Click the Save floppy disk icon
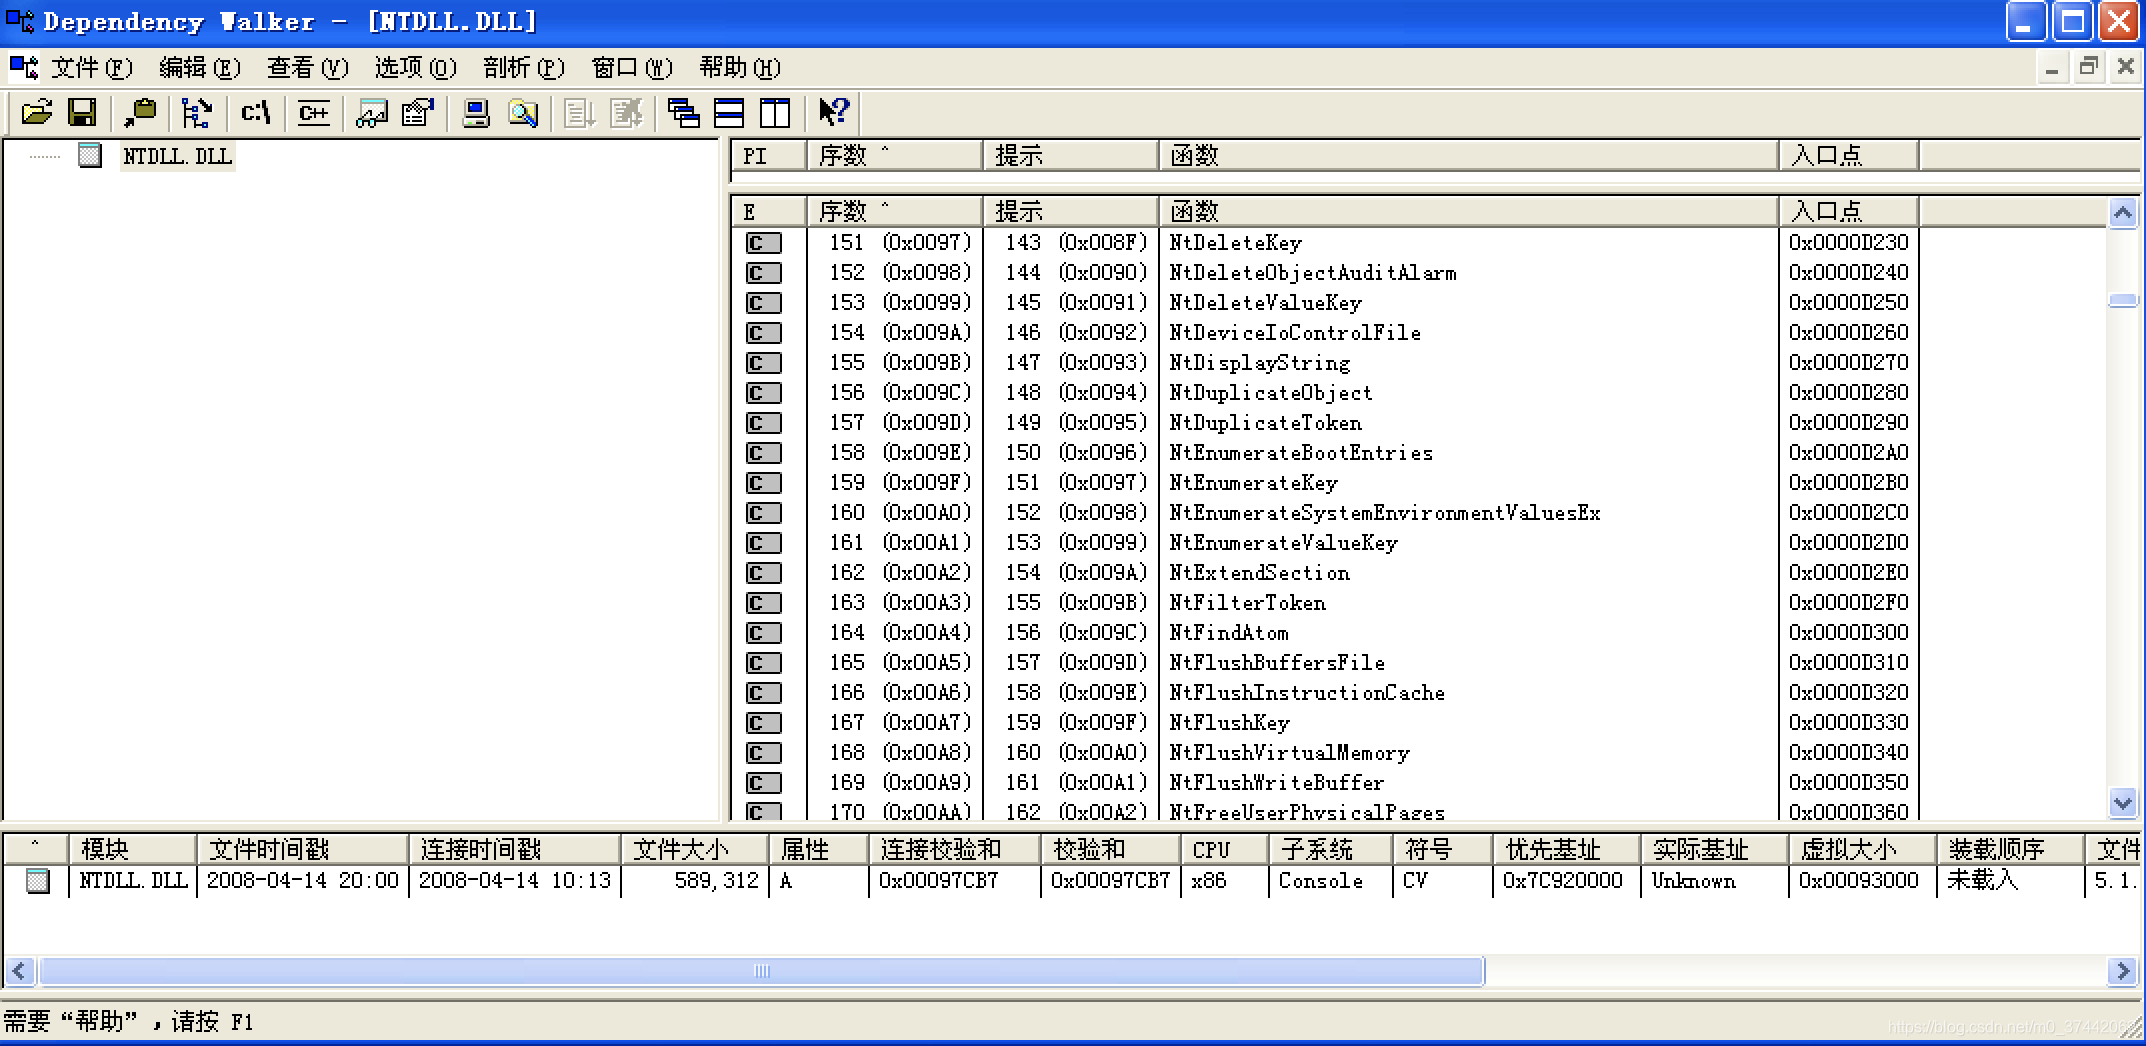 pyautogui.click(x=81, y=112)
